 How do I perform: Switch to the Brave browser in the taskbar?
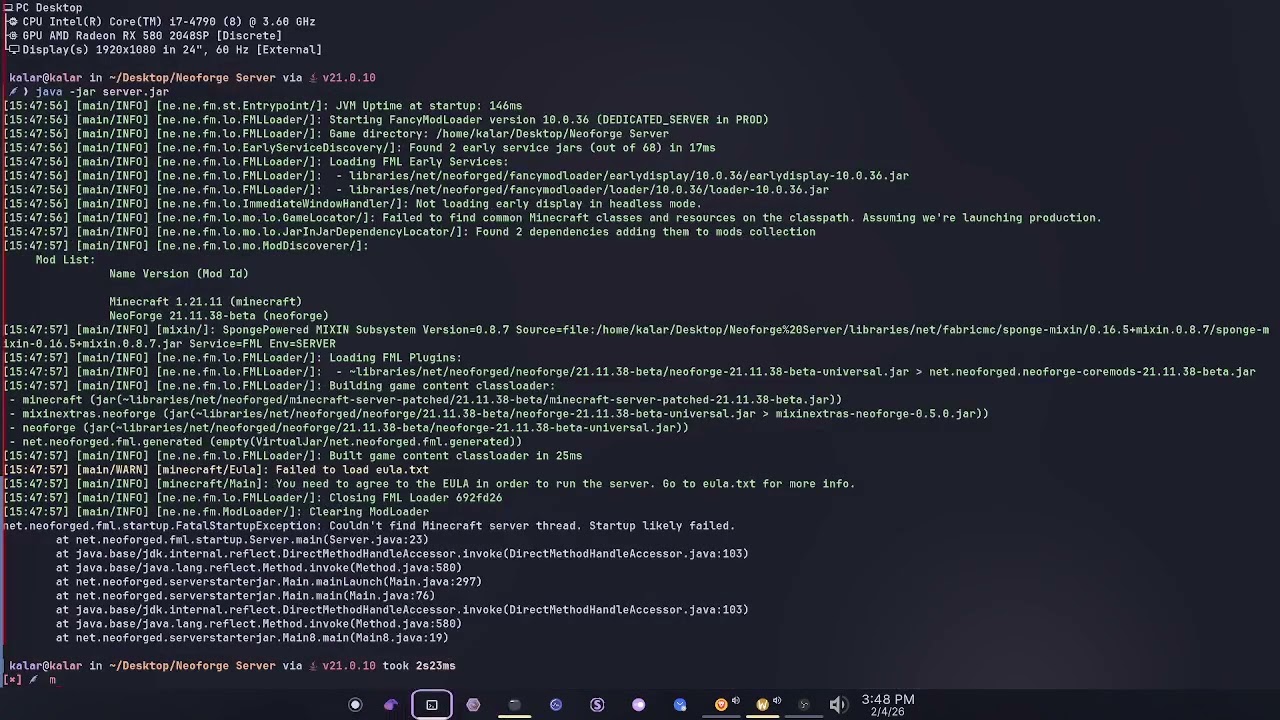pos(720,705)
